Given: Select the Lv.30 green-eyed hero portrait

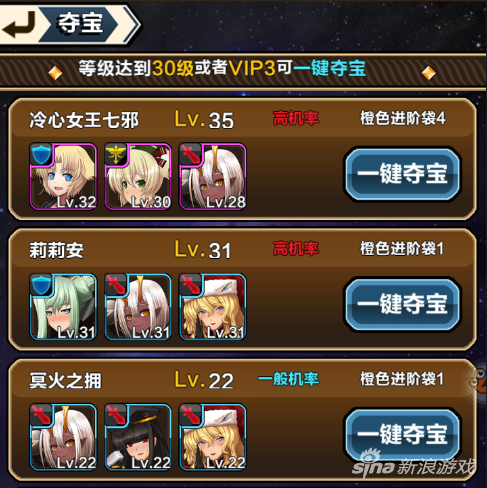Looking at the screenshot, I should (138, 177).
